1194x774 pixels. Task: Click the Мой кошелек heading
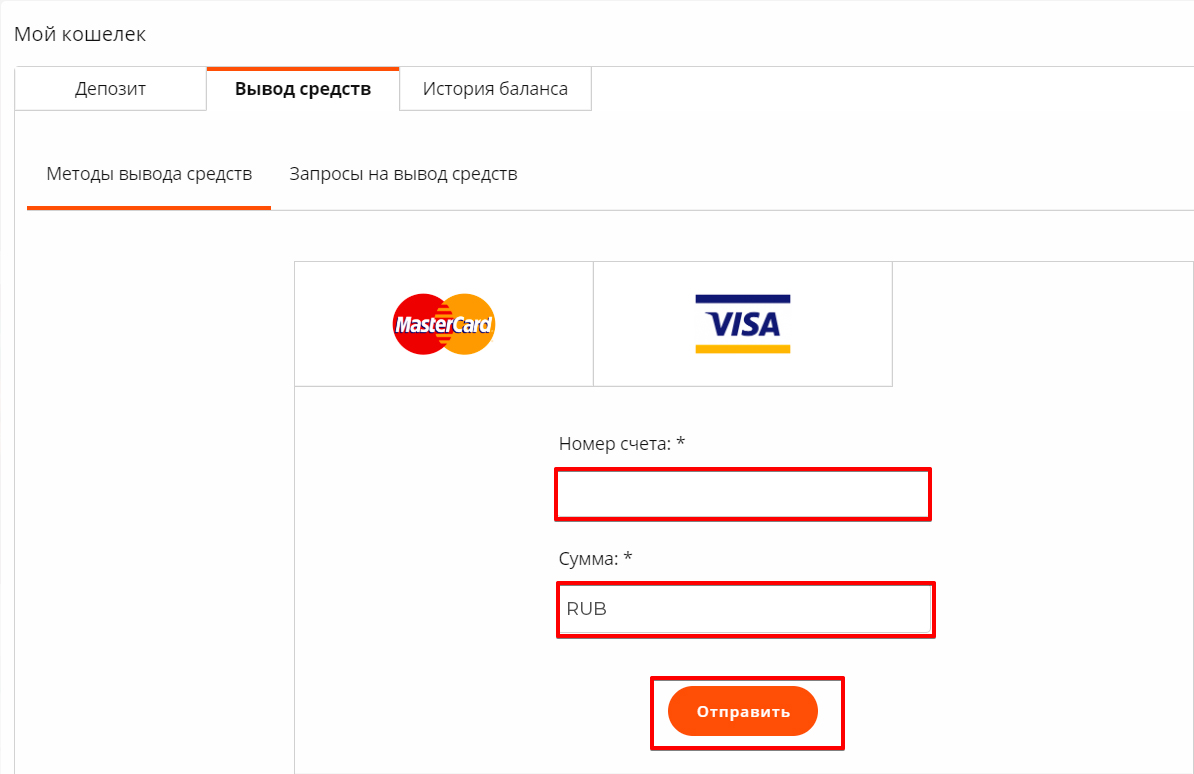point(80,34)
